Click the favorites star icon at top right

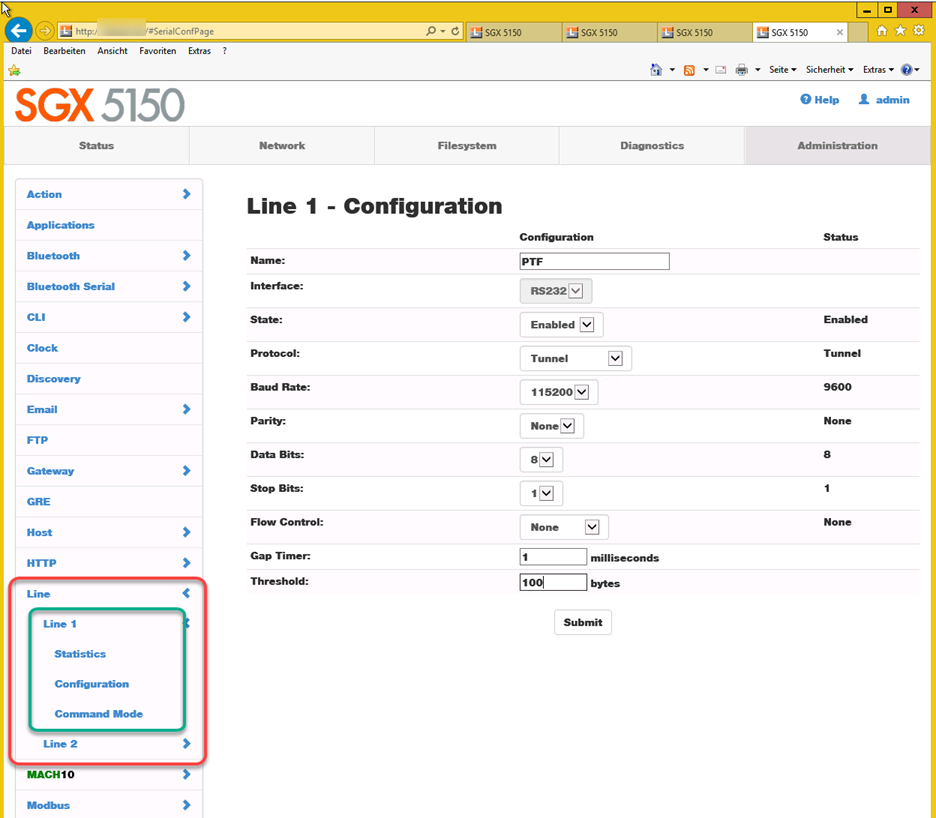click(900, 30)
